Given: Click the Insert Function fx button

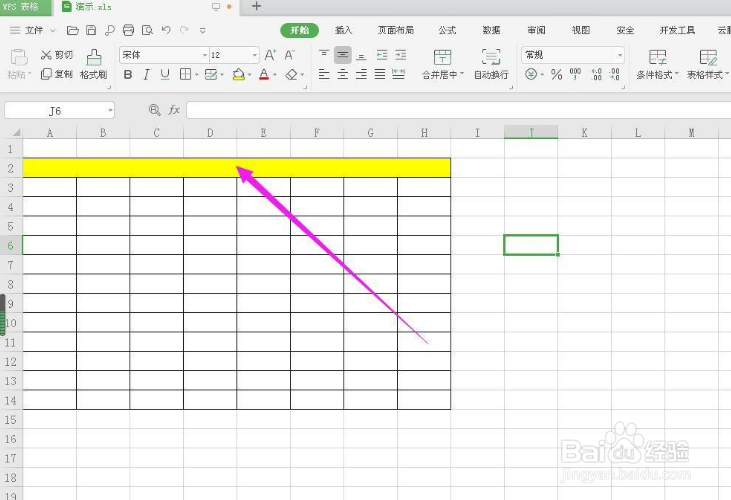Looking at the screenshot, I should (x=174, y=110).
